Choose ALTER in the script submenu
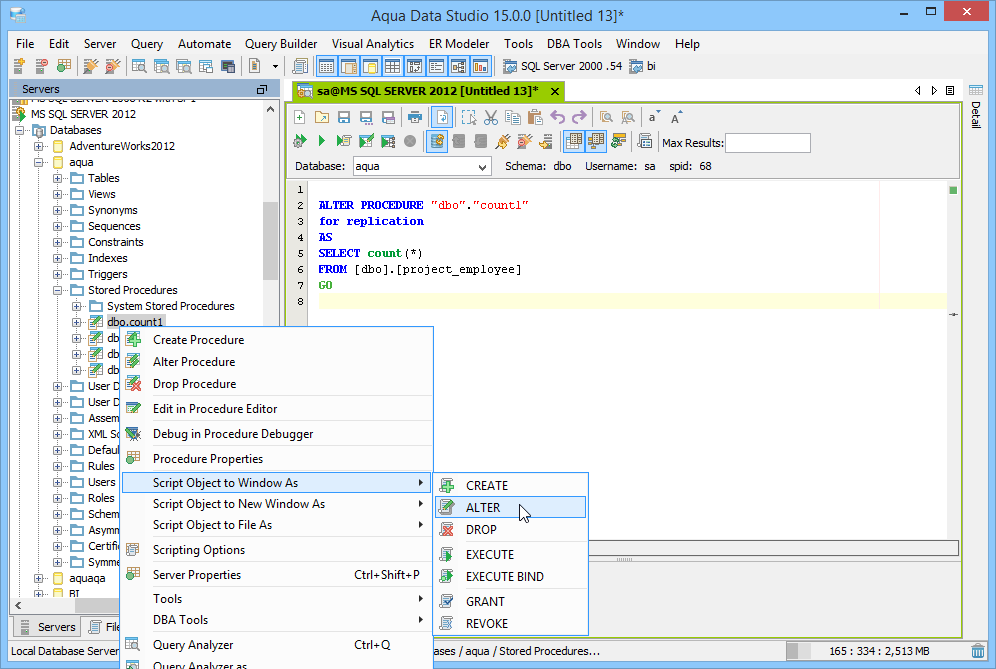Image resolution: width=996 pixels, height=669 pixels. [x=511, y=508]
